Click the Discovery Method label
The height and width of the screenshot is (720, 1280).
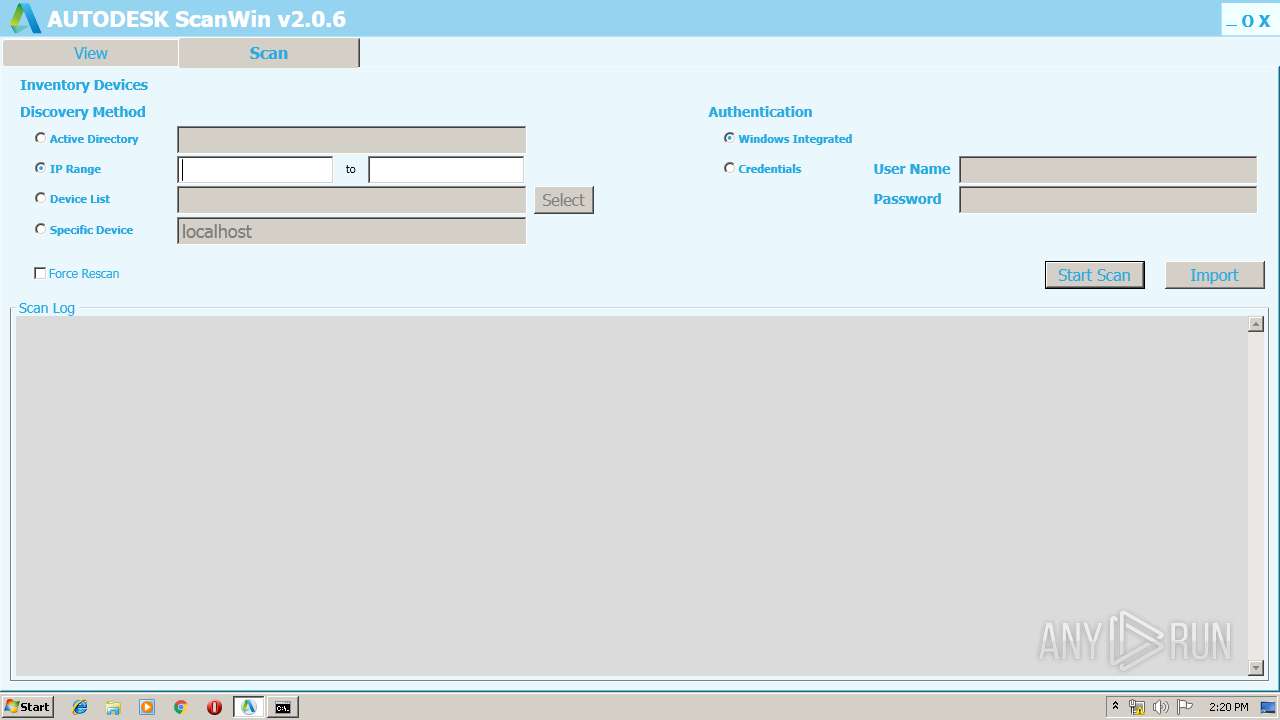(83, 112)
